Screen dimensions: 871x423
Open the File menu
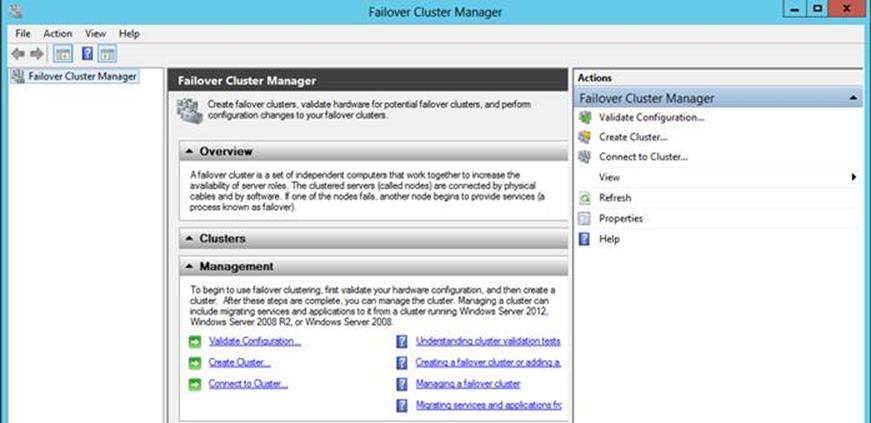point(23,34)
